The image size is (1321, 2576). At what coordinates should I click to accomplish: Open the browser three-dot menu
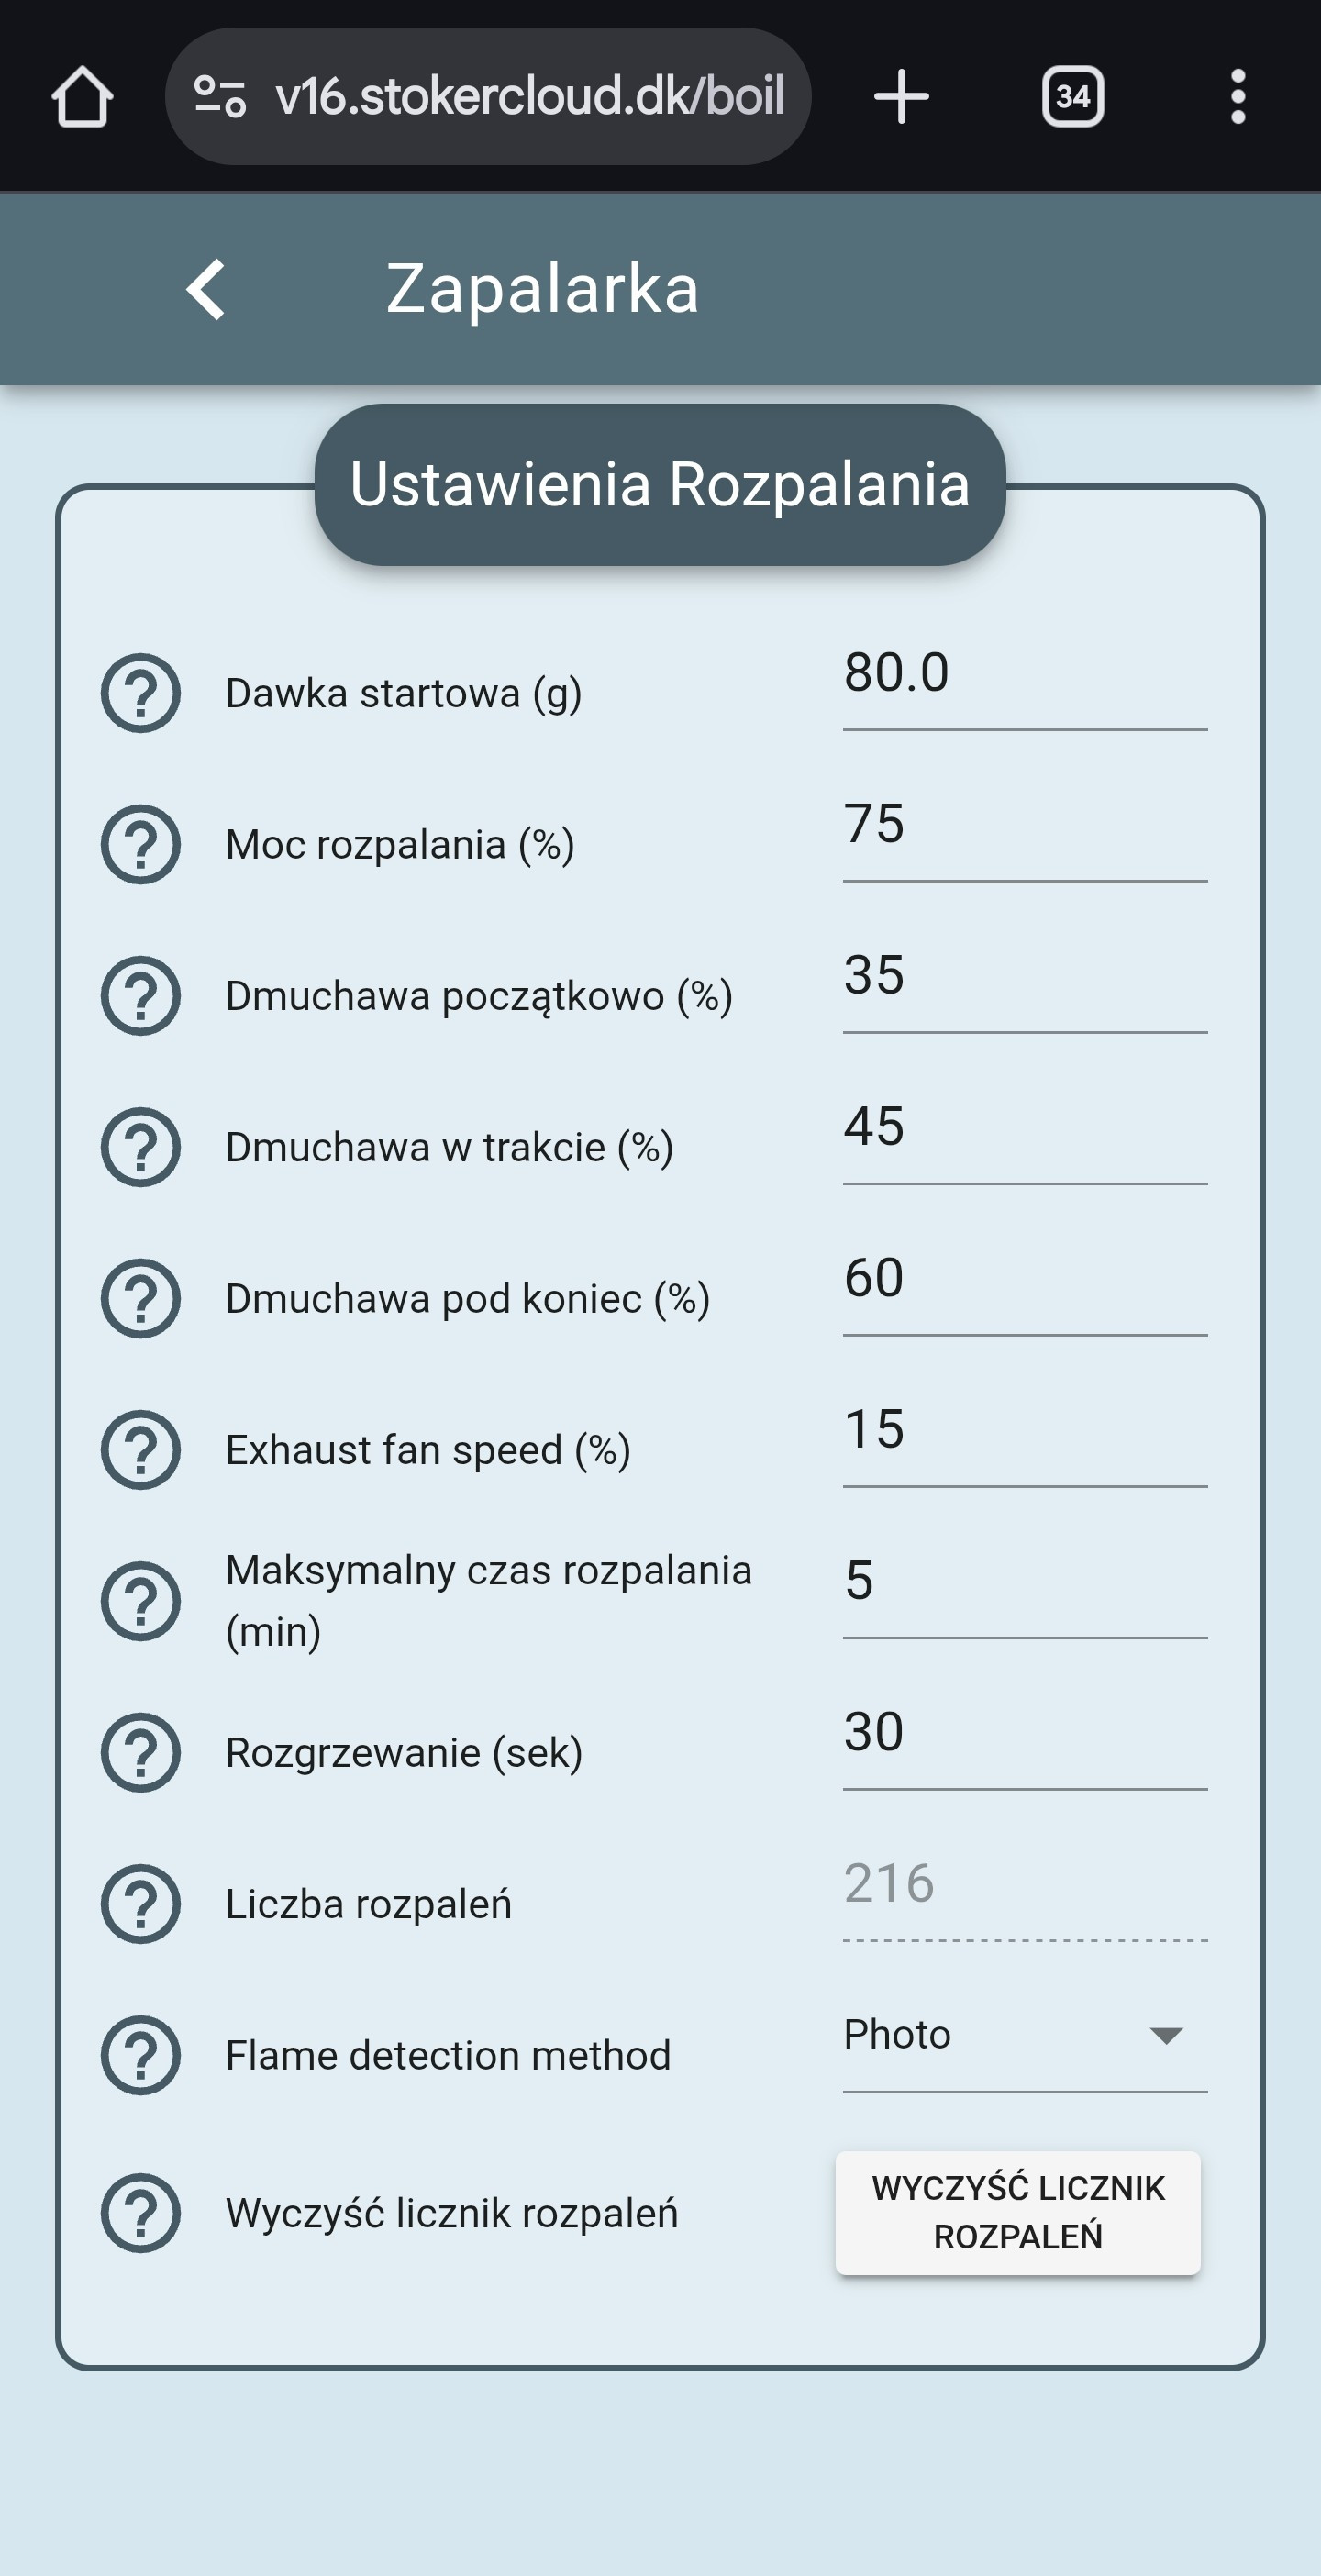[x=1238, y=97]
